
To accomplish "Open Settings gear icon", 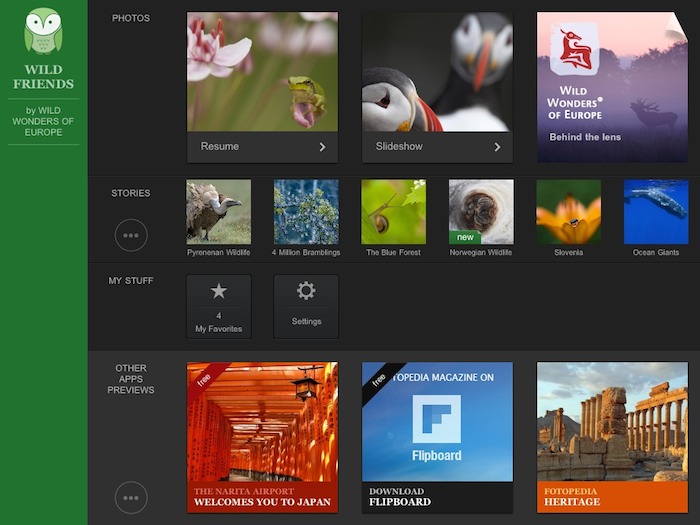I will [x=306, y=291].
